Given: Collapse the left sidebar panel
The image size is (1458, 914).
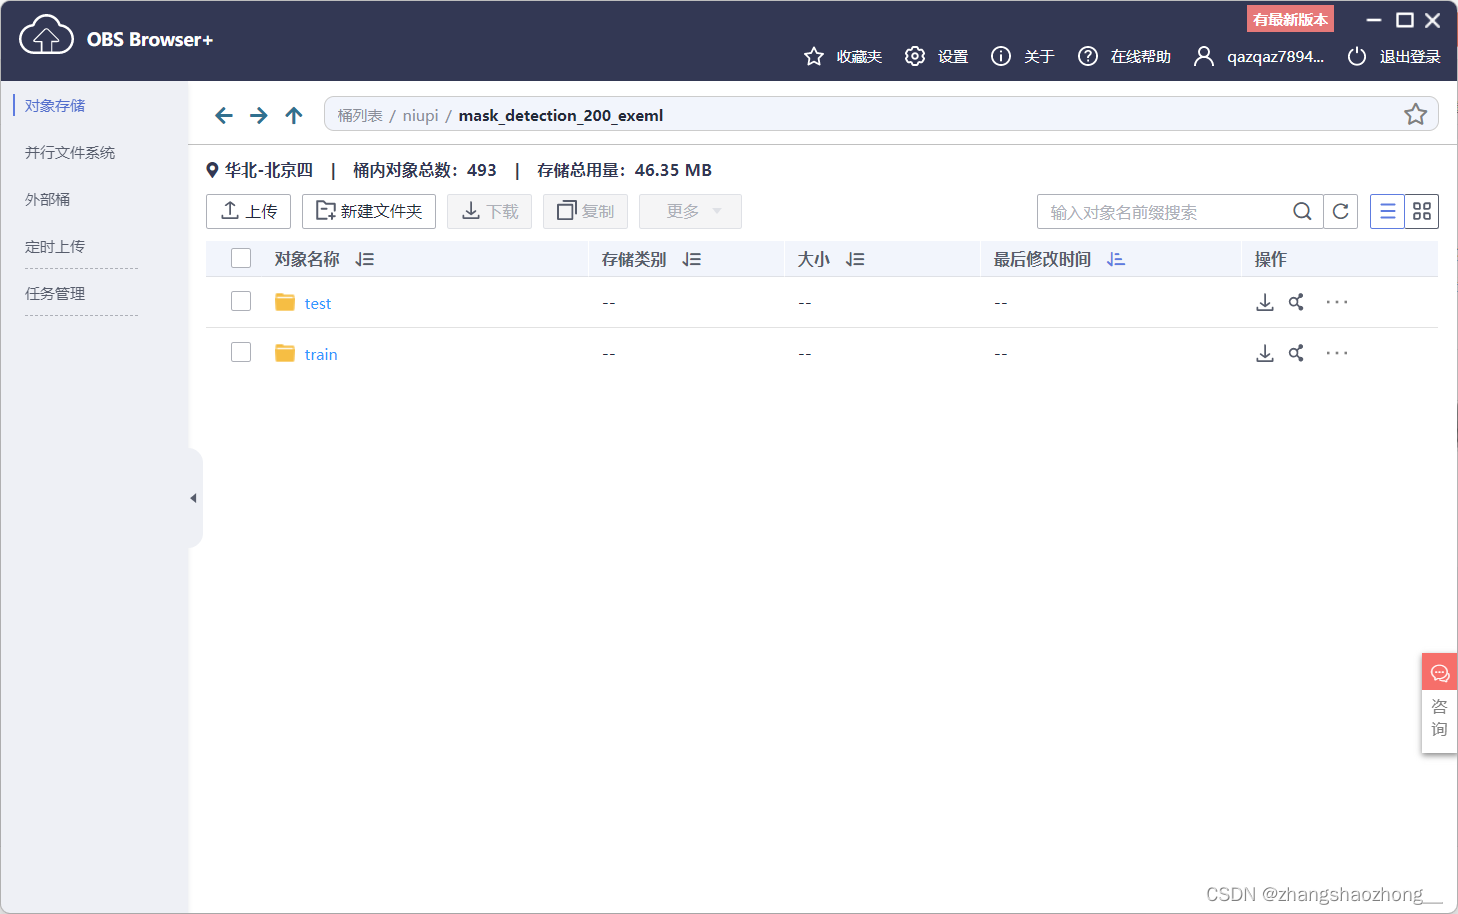Looking at the screenshot, I should (x=194, y=498).
